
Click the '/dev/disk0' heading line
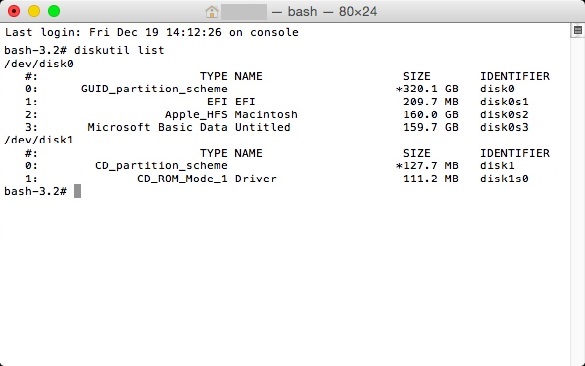(x=39, y=63)
